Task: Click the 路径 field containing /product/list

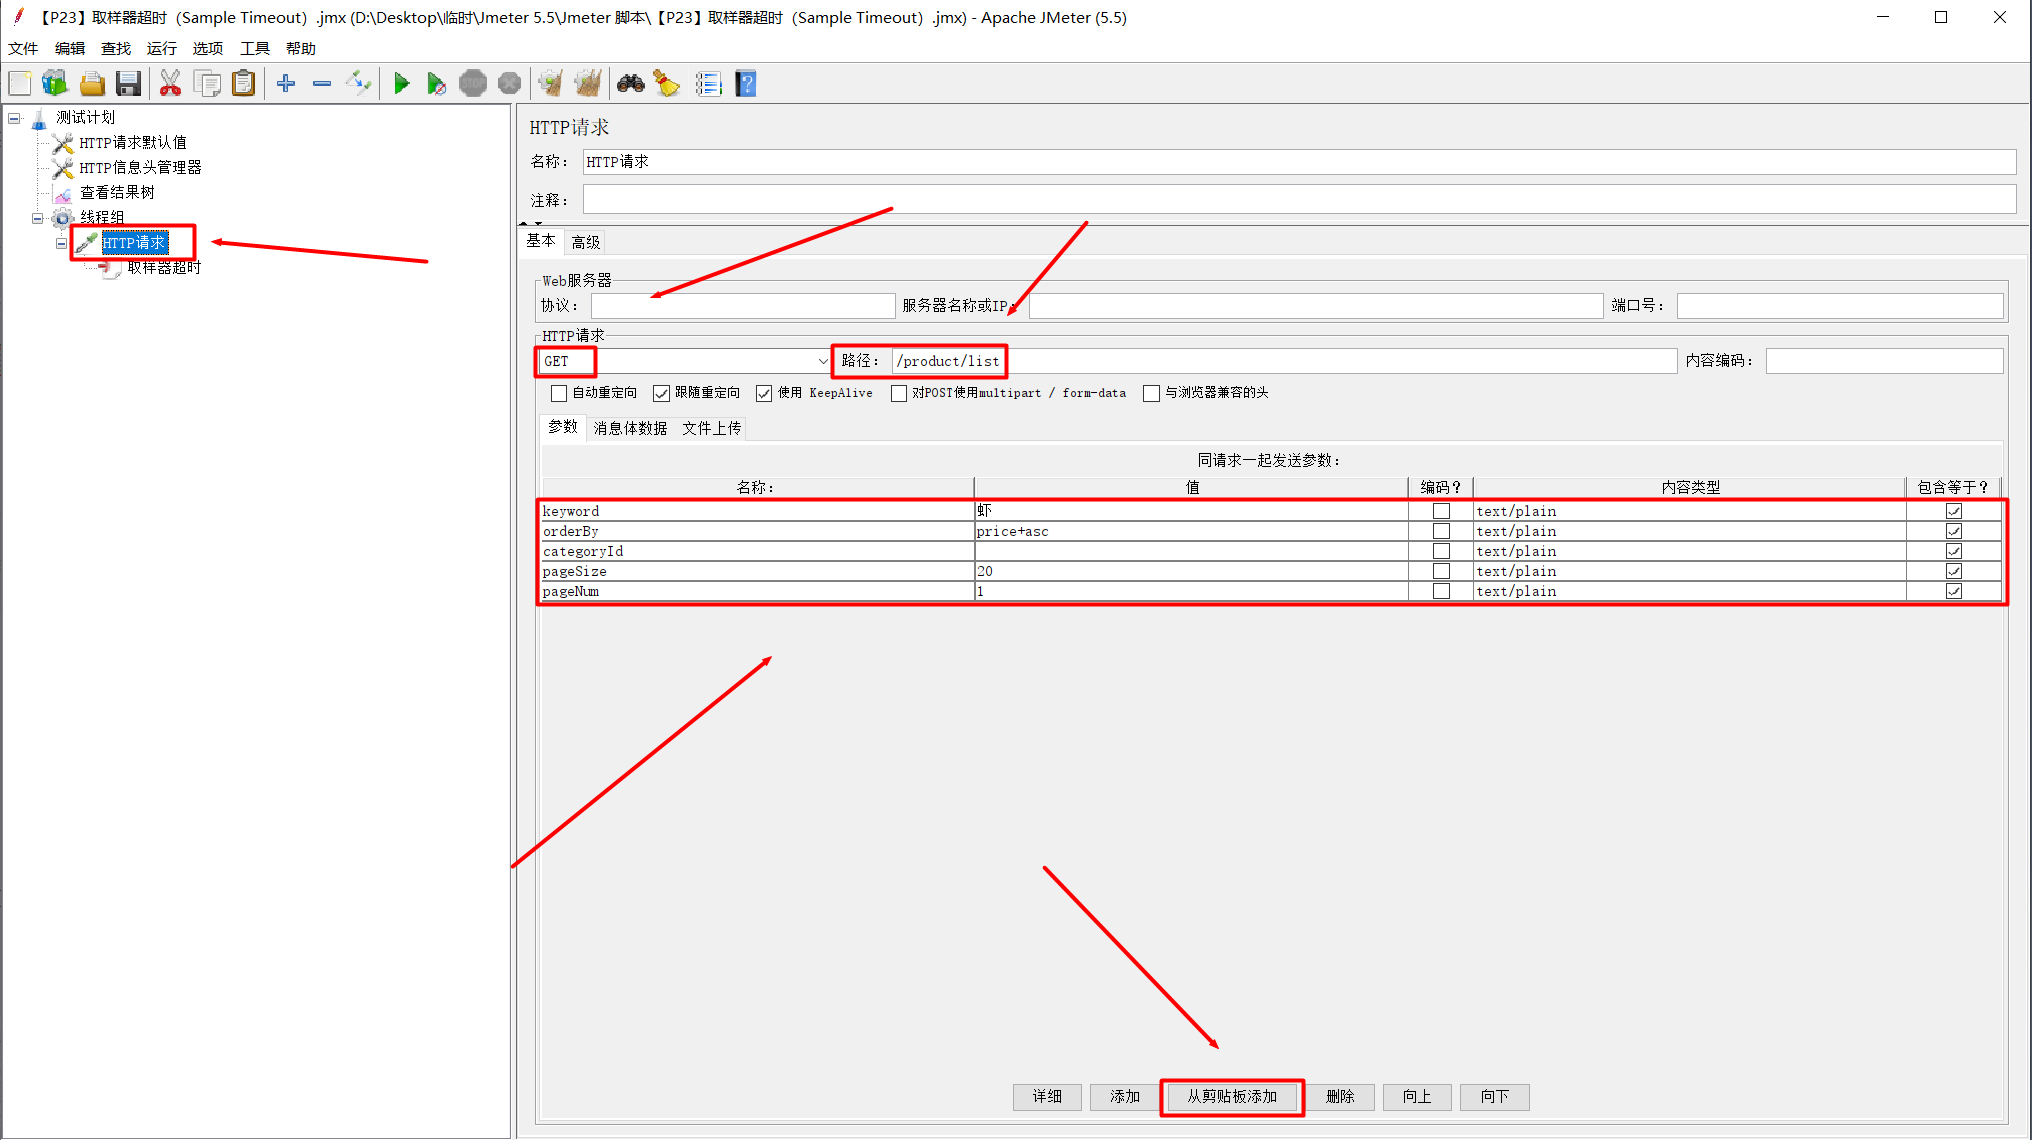Action: coord(1284,361)
